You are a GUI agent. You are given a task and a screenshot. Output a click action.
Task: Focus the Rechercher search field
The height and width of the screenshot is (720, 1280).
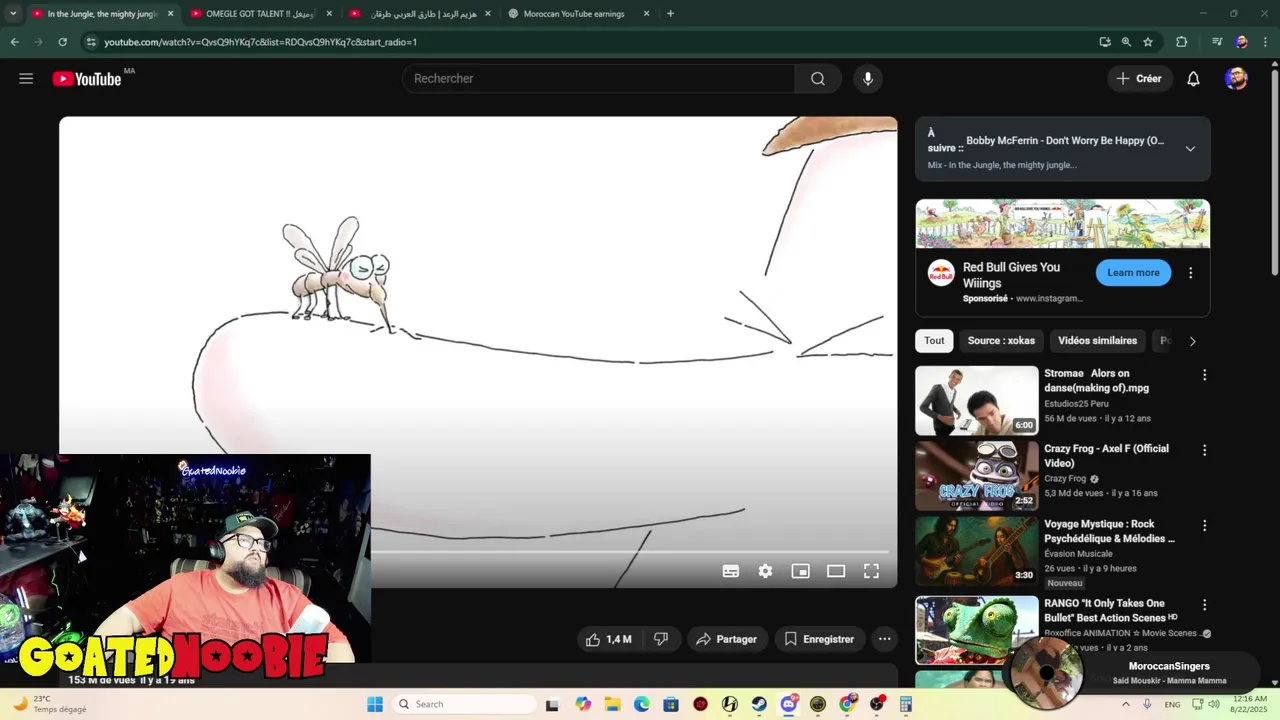pyautogui.click(x=598, y=79)
